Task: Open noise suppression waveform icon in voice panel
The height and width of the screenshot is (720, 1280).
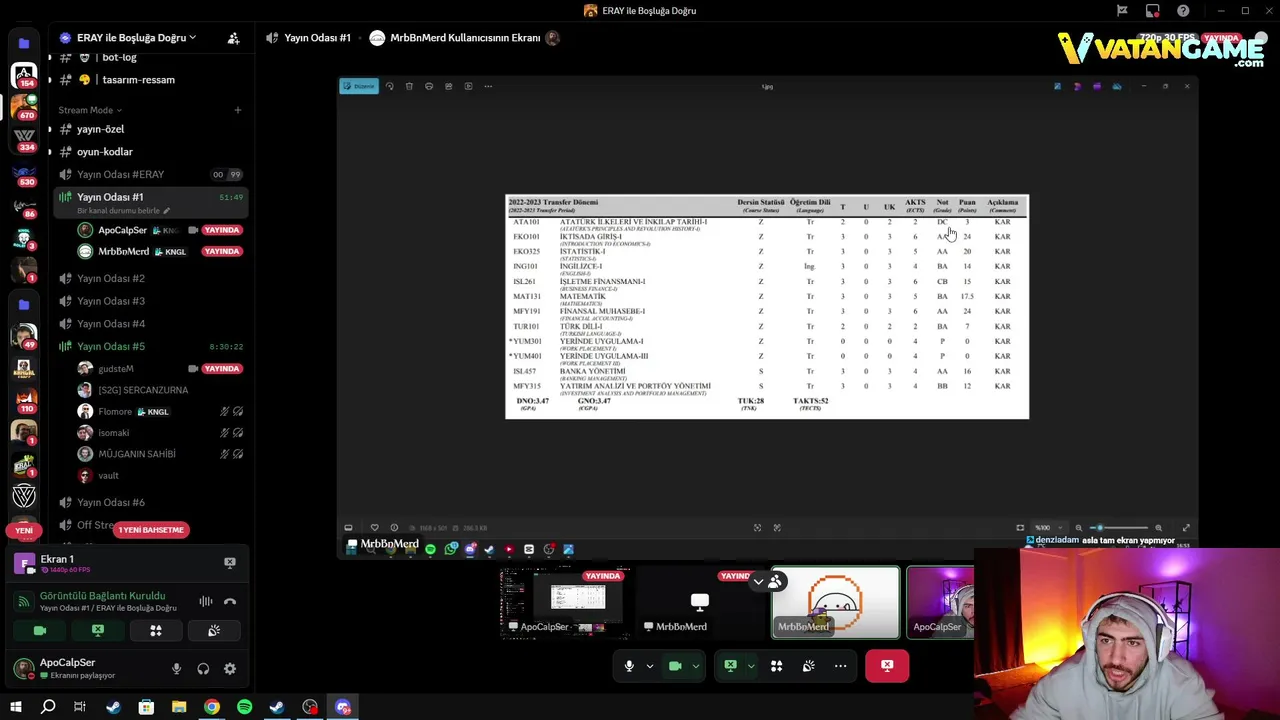Action: point(206,601)
